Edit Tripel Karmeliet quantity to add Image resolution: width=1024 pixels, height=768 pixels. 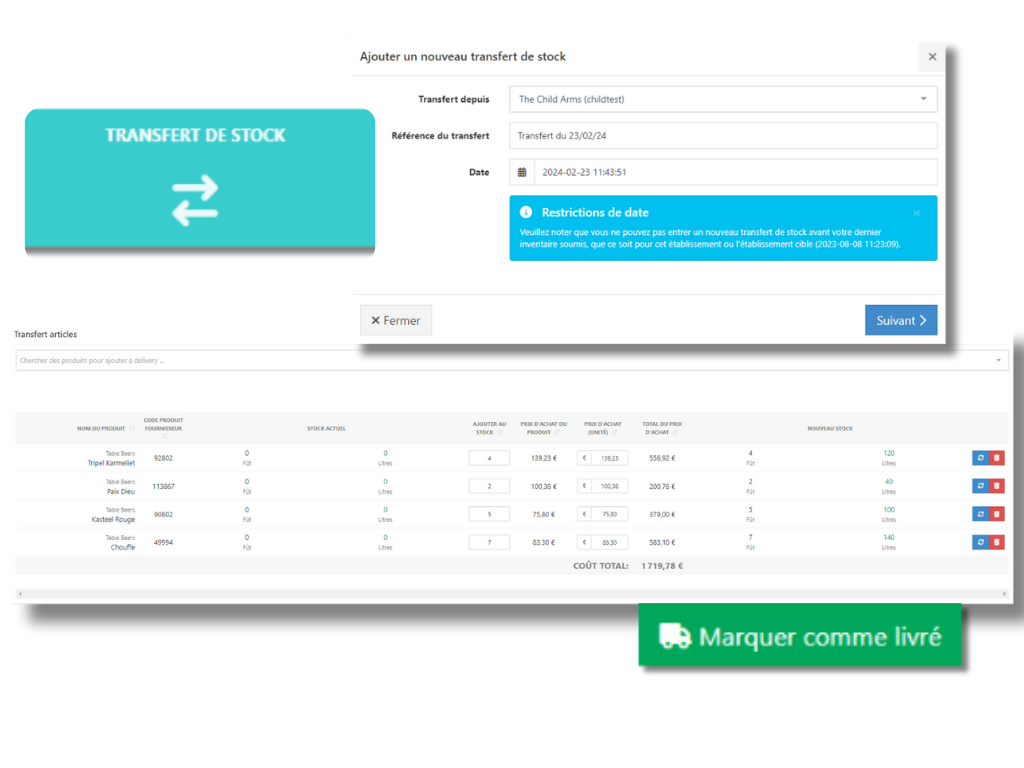point(489,458)
